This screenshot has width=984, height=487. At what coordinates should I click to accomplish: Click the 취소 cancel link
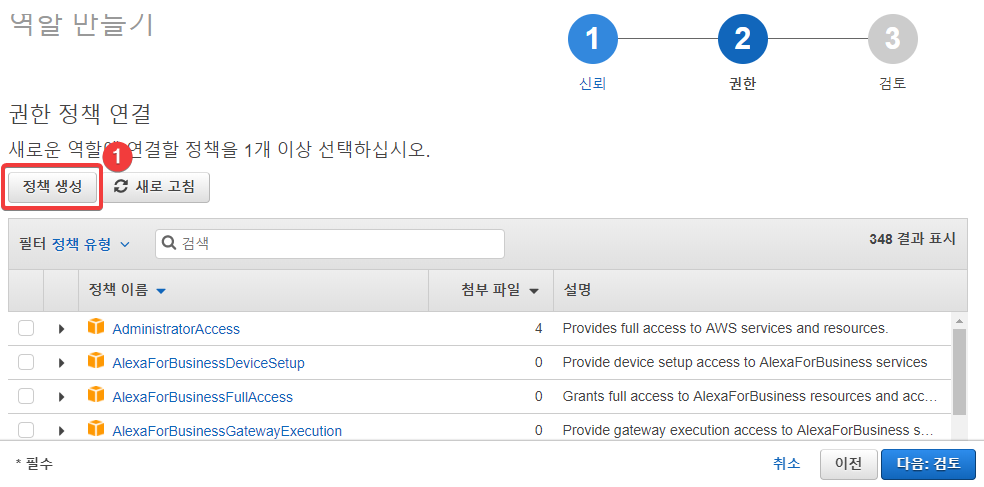pos(787,463)
